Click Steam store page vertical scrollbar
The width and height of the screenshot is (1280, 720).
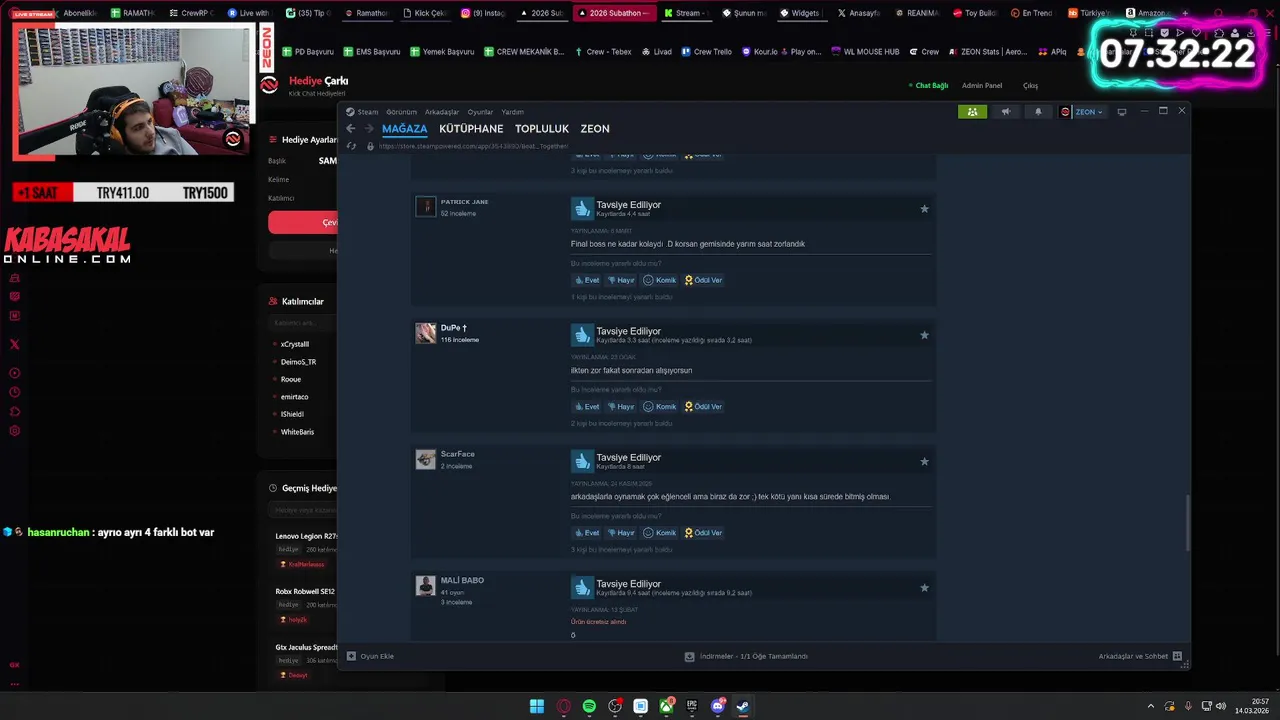tap(1187, 522)
